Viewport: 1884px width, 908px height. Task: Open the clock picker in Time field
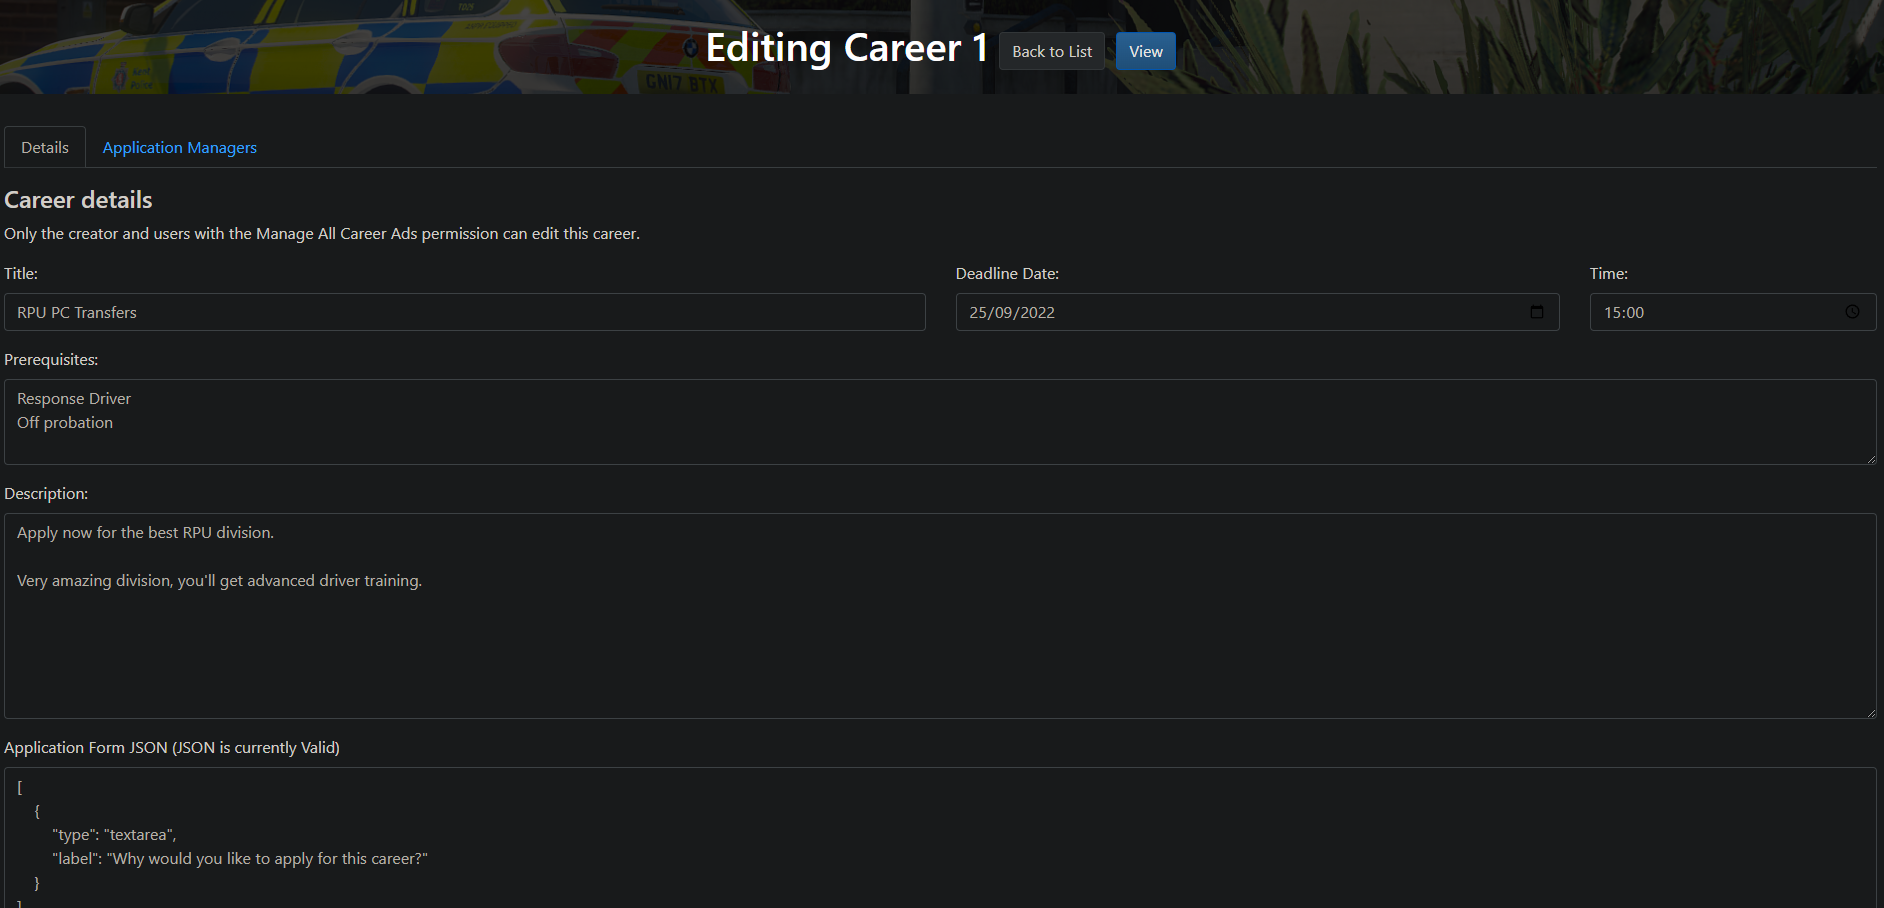pos(1852,312)
